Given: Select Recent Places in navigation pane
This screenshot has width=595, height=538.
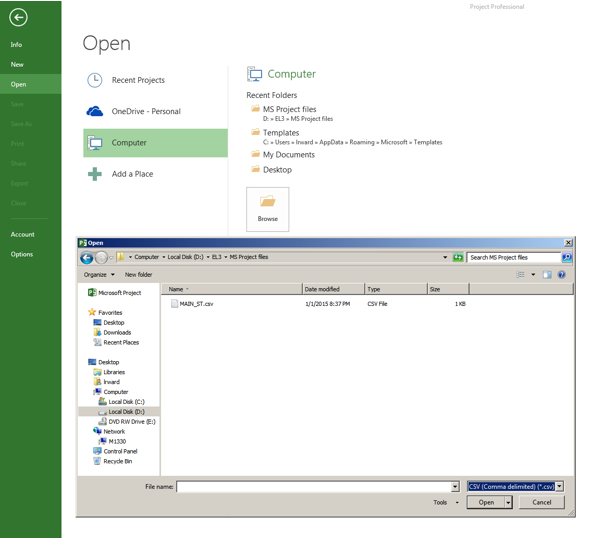Looking at the screenshot, I should tap(116, 342).
